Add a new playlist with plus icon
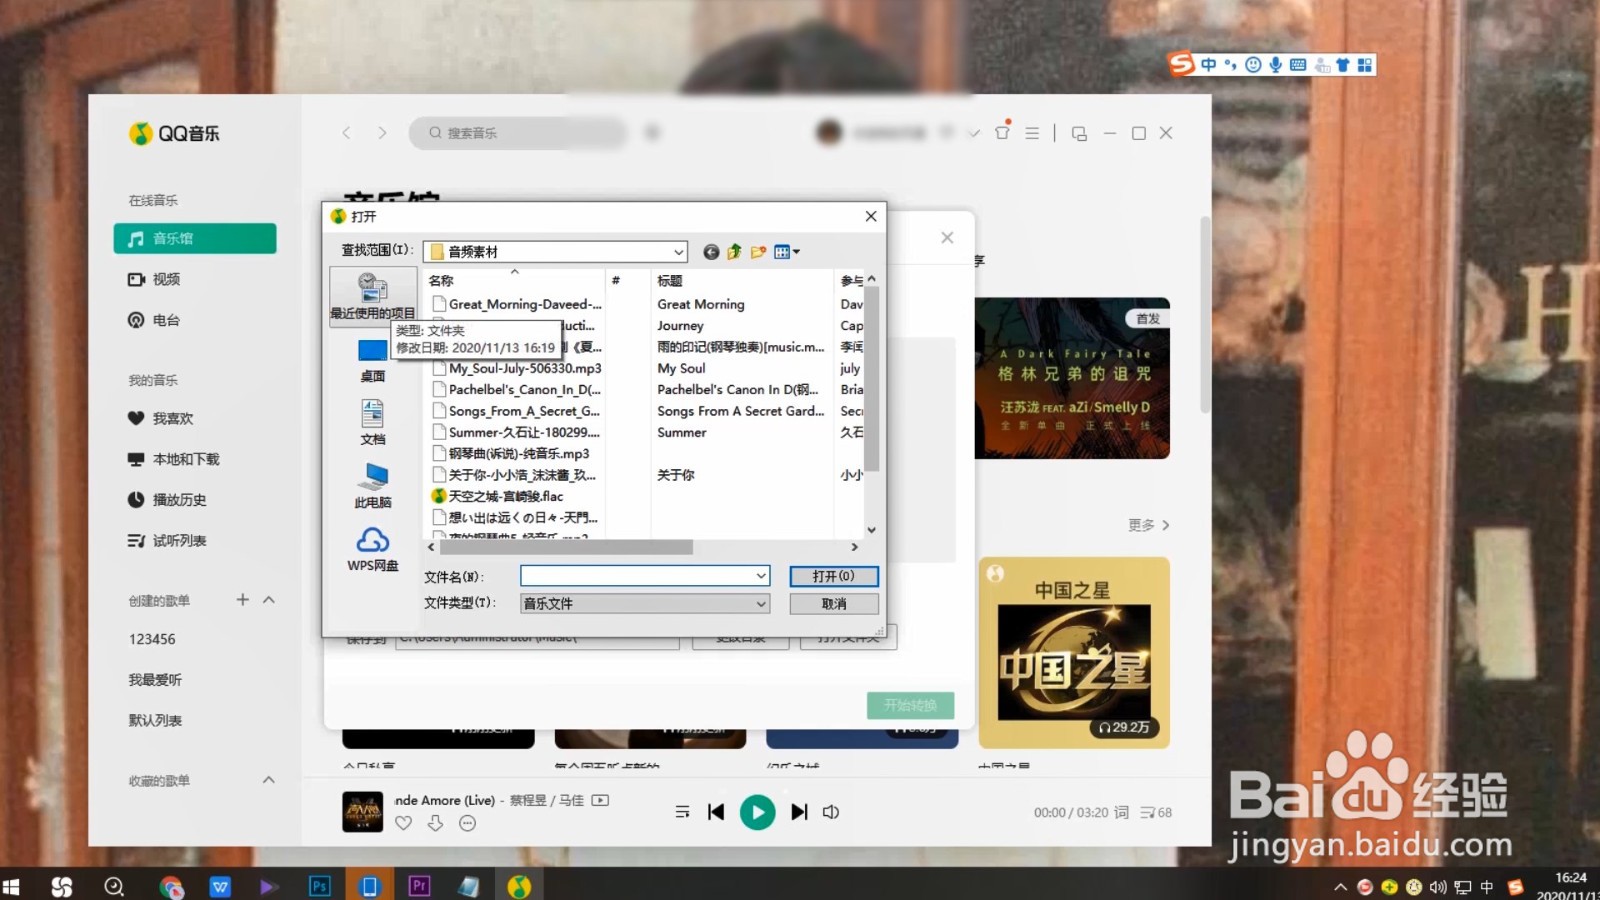The width and height of the screenshot is (1600, 900). 242,600
